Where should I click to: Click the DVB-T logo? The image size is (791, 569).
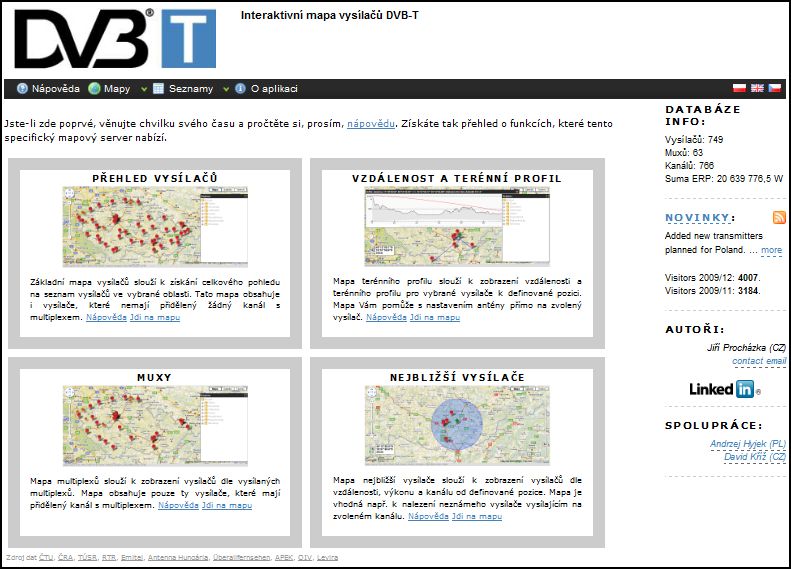[114, 38]
